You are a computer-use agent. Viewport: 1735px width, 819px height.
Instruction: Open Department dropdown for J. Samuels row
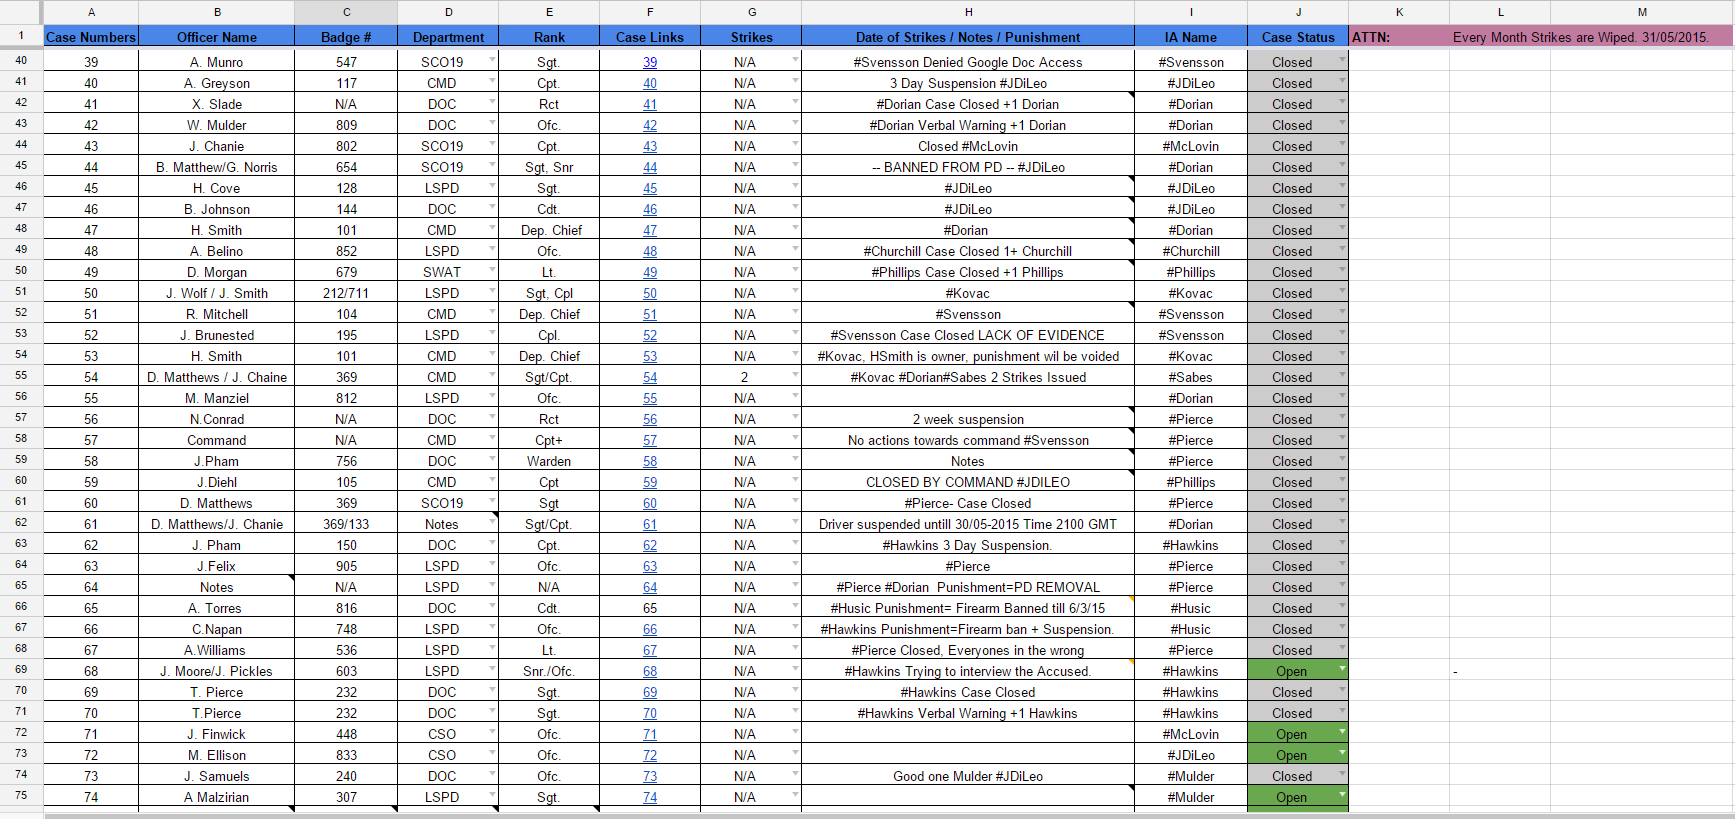click(x=492, y=774)
